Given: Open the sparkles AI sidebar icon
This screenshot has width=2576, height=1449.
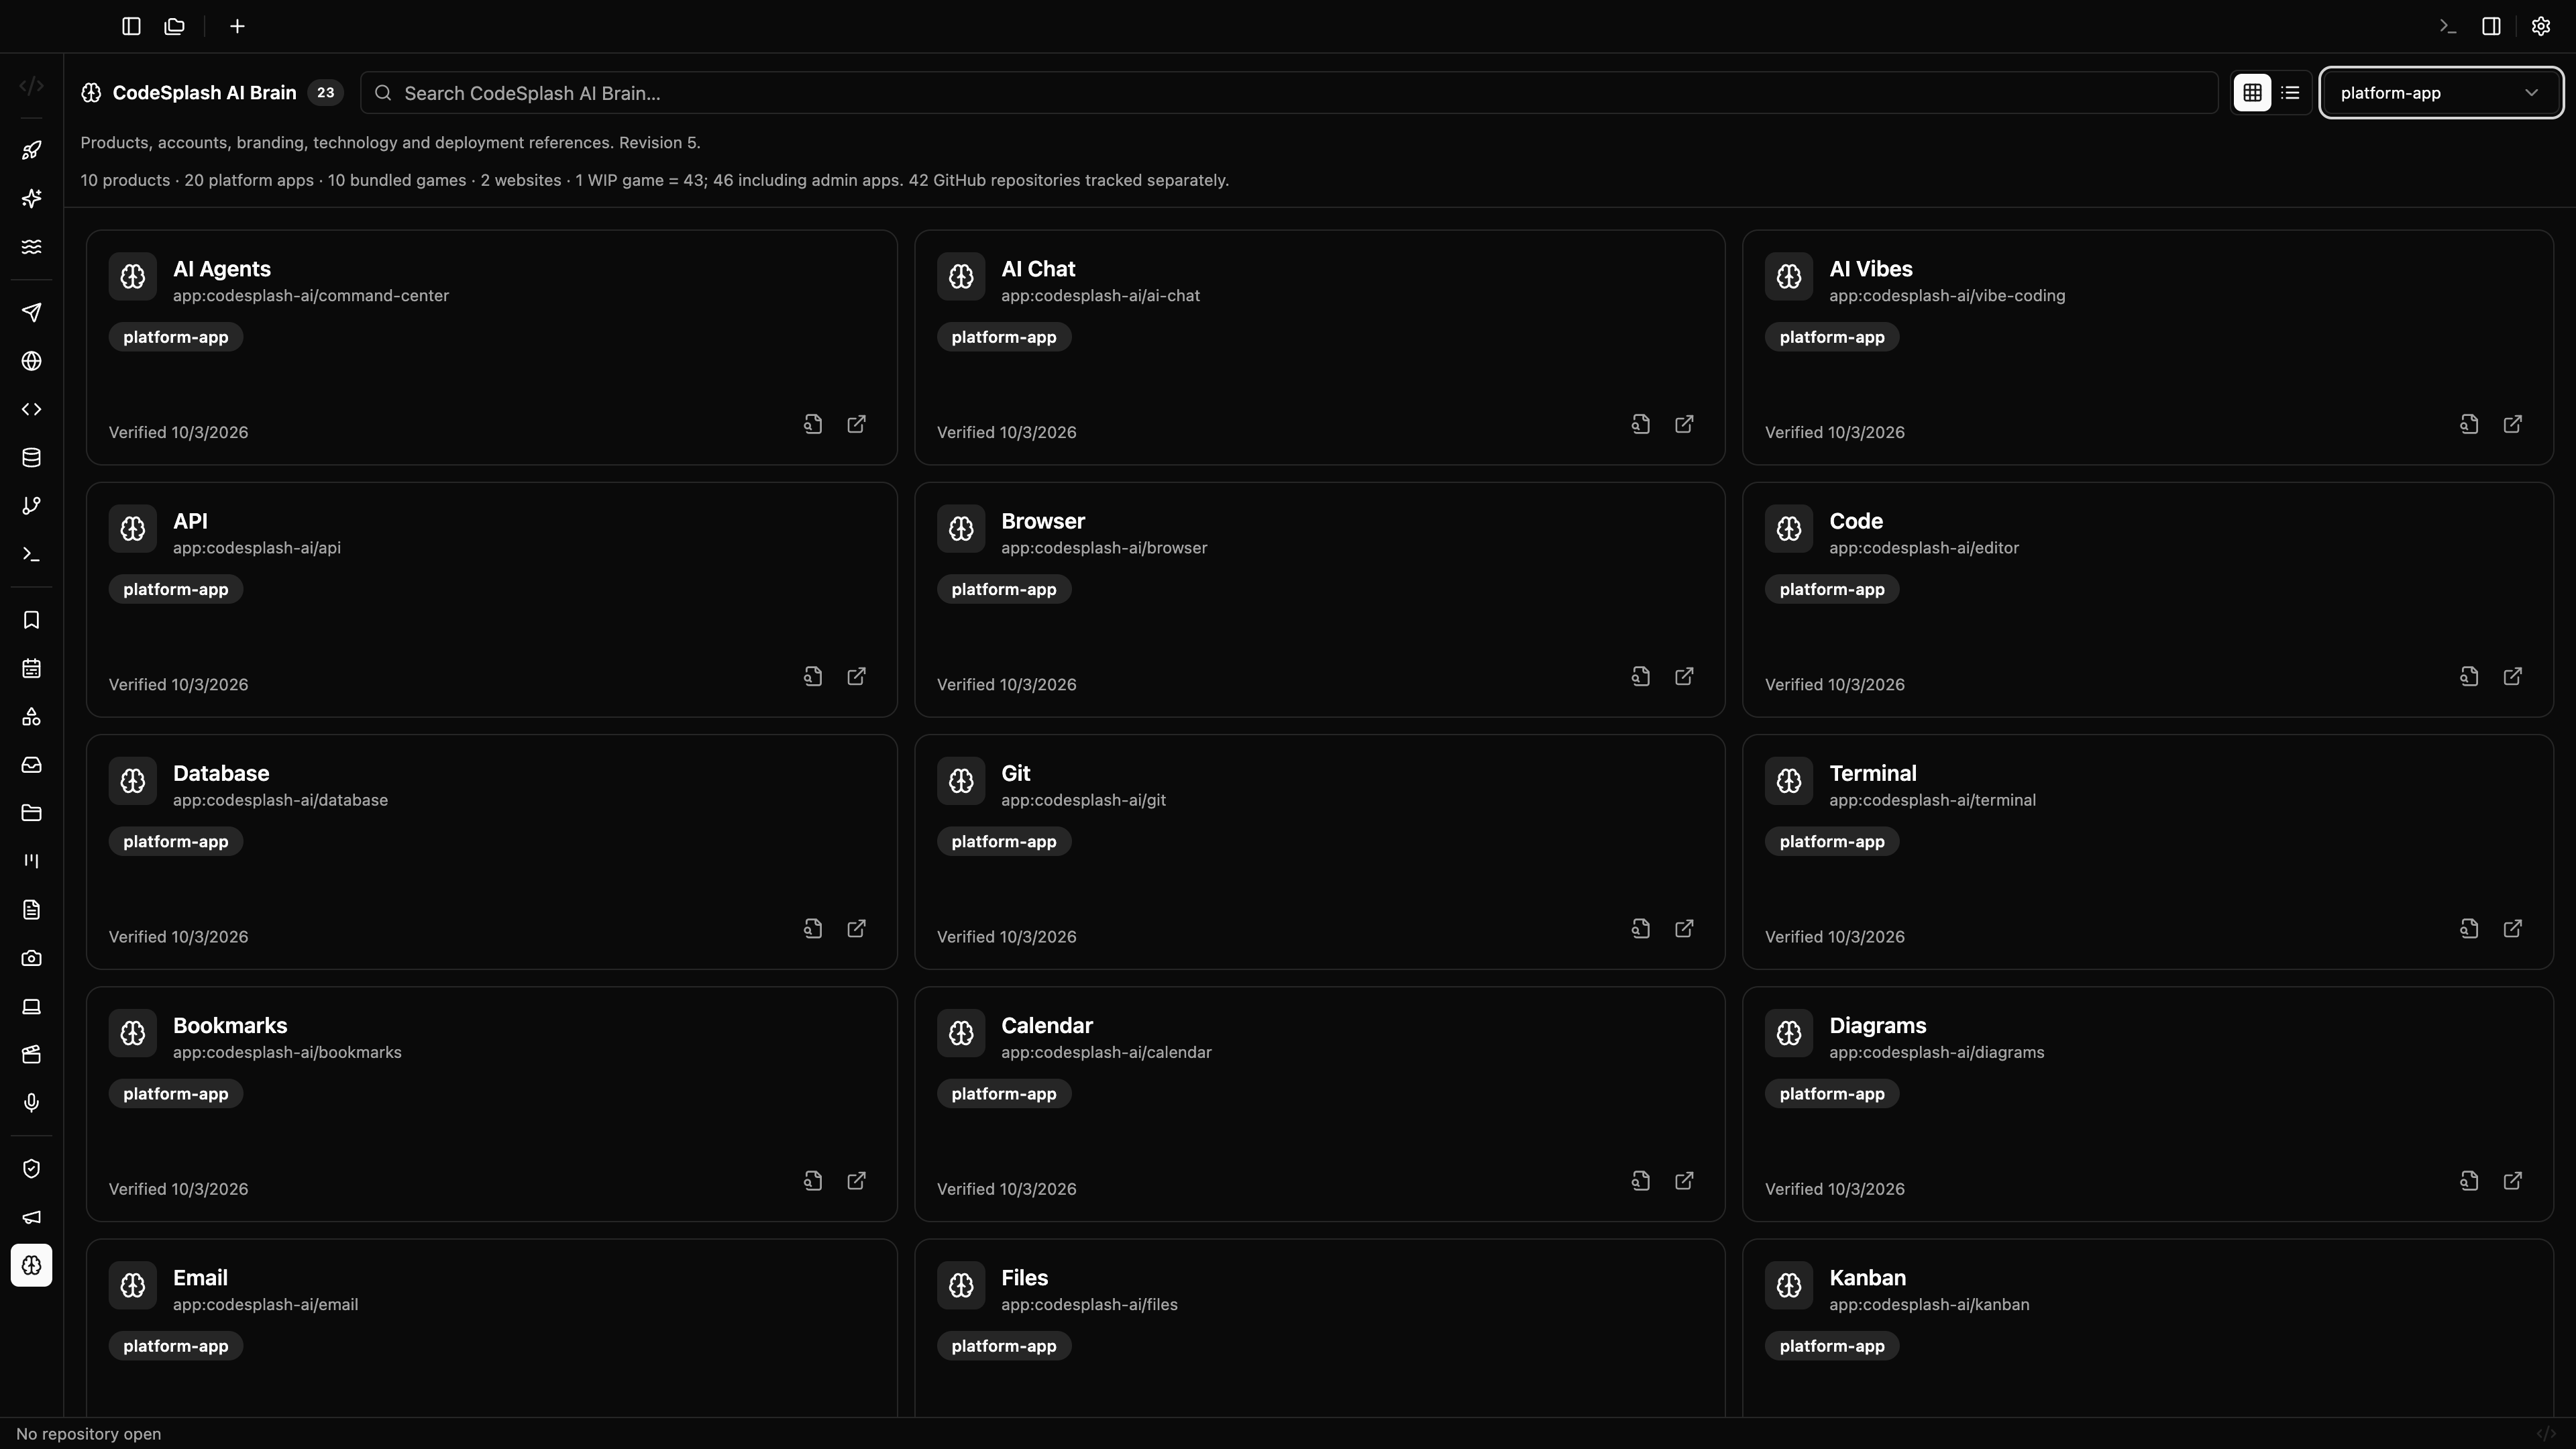Looking at the screenshot, I should (x=31, y=198).
